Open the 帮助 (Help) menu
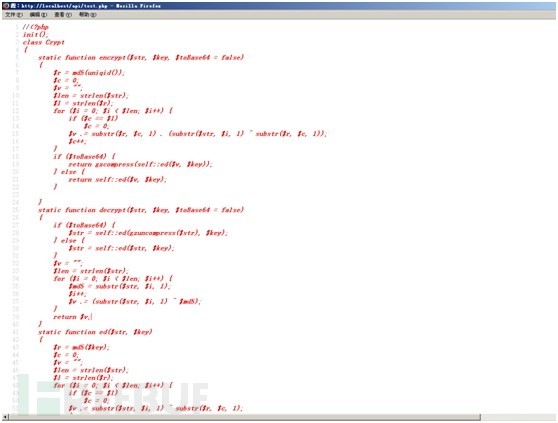The width and height of the screenshot is (558, 423). [x=87, y=15]
